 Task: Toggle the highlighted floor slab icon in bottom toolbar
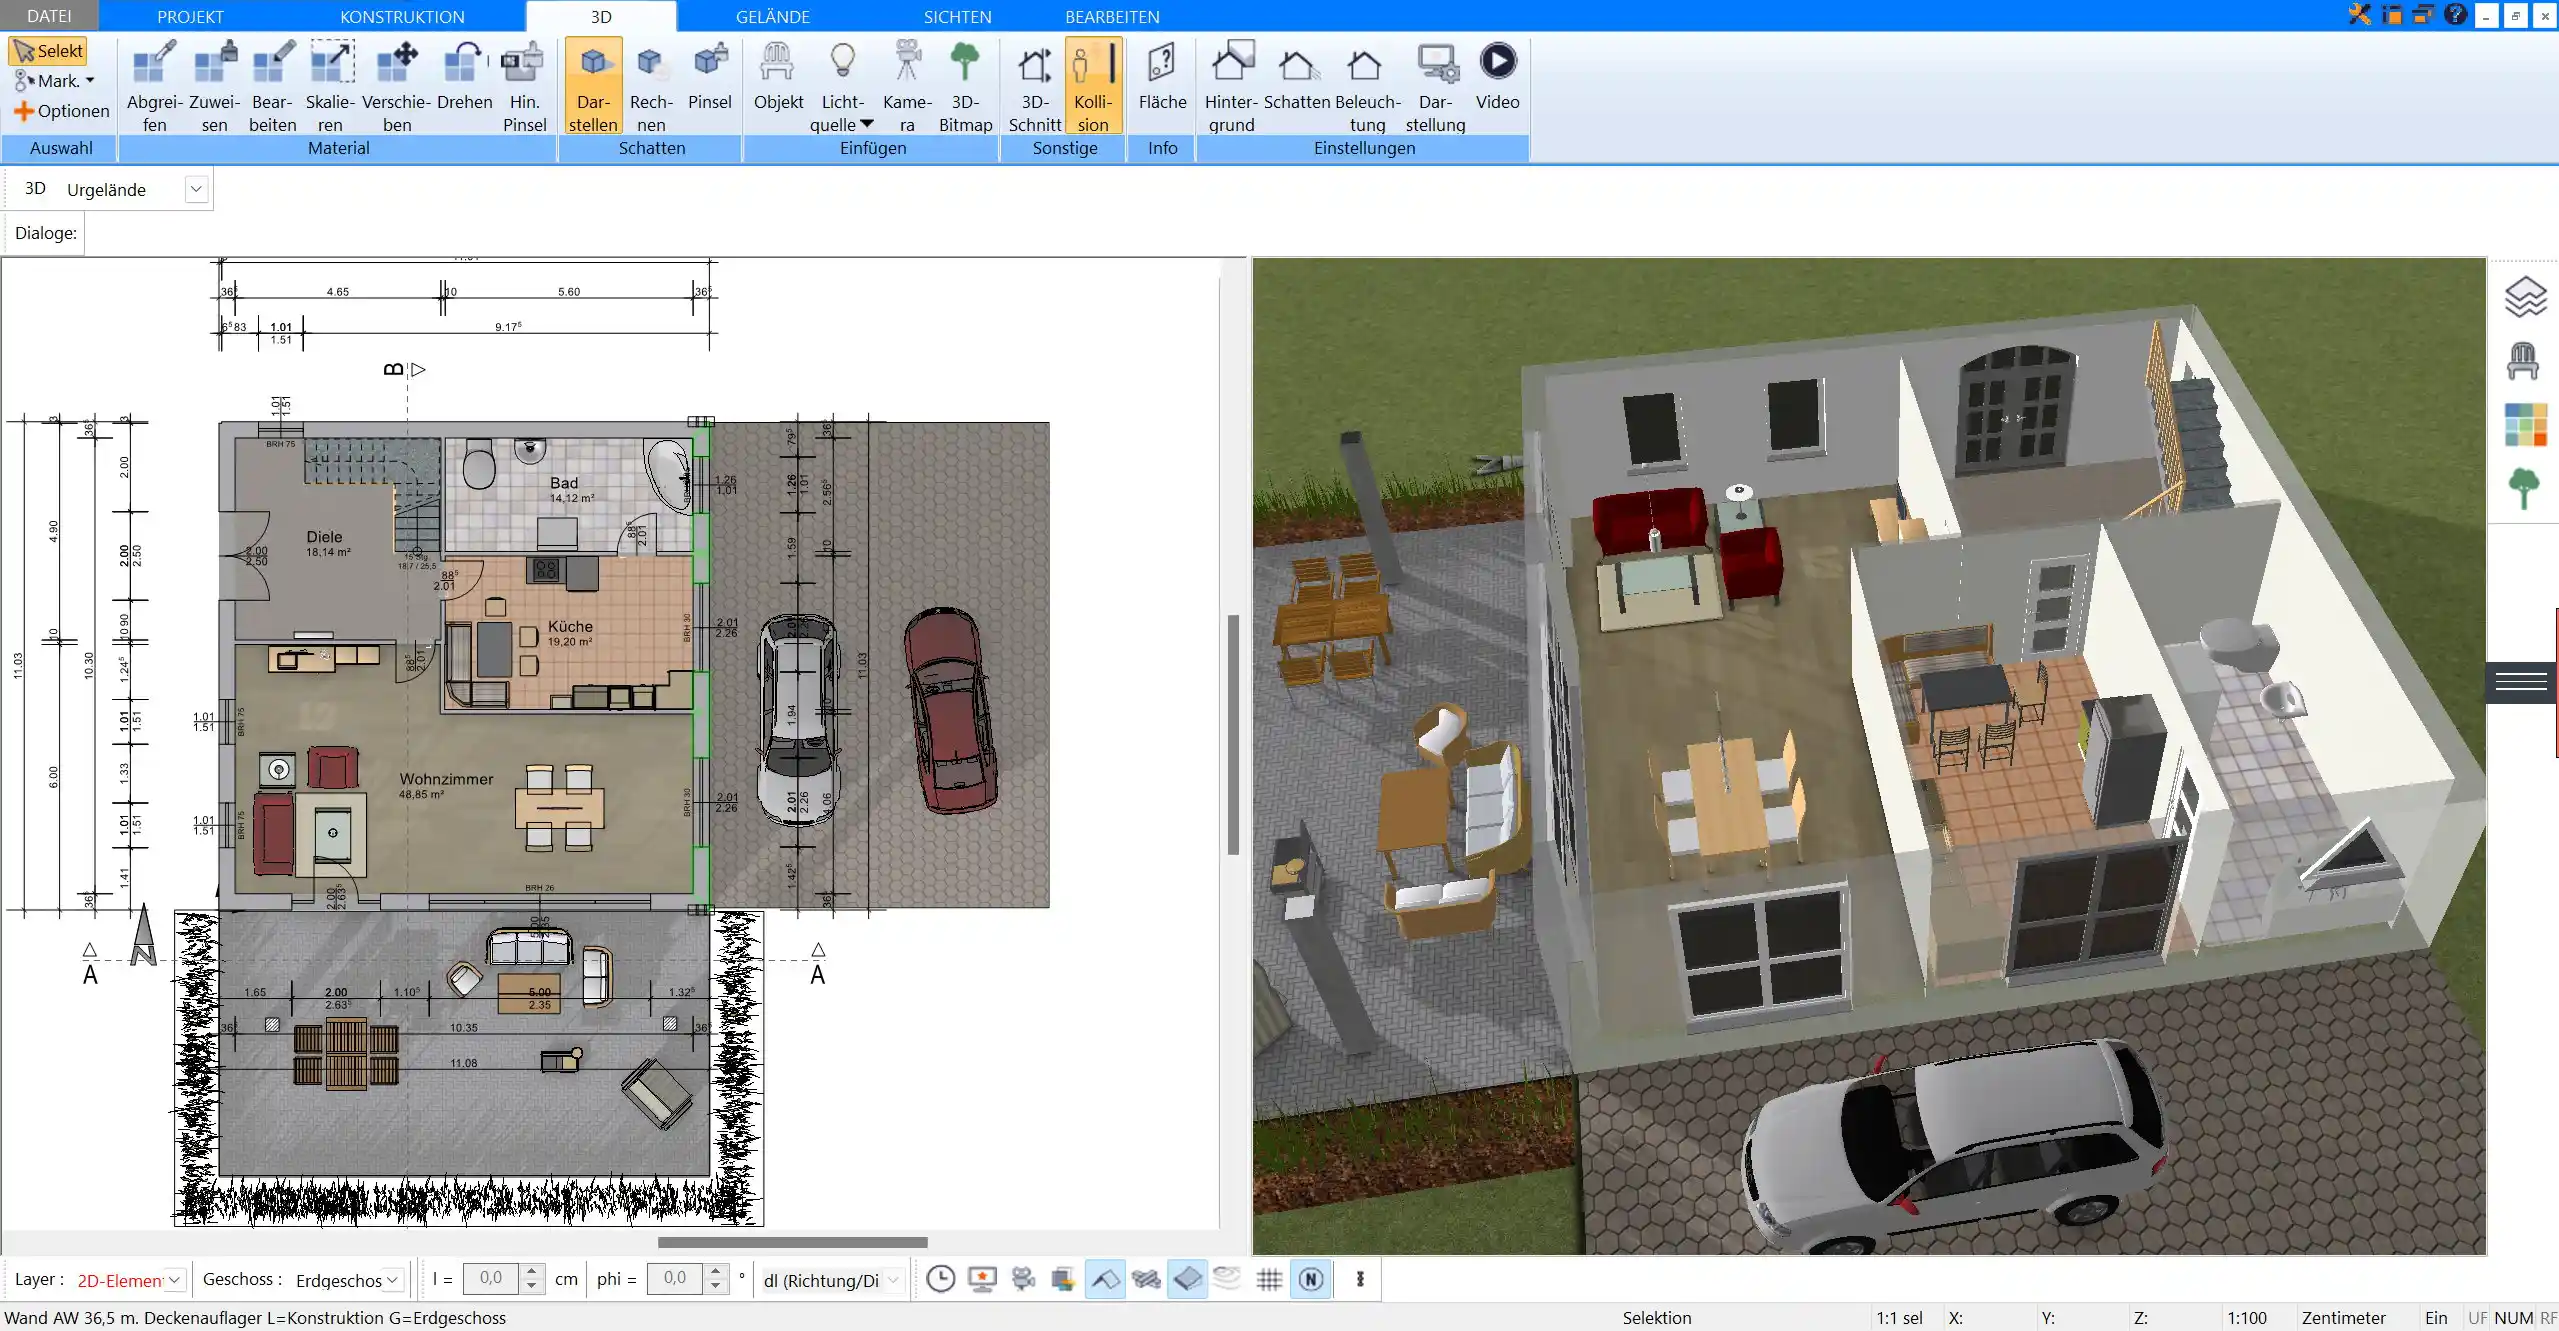click(1187, 1279)
